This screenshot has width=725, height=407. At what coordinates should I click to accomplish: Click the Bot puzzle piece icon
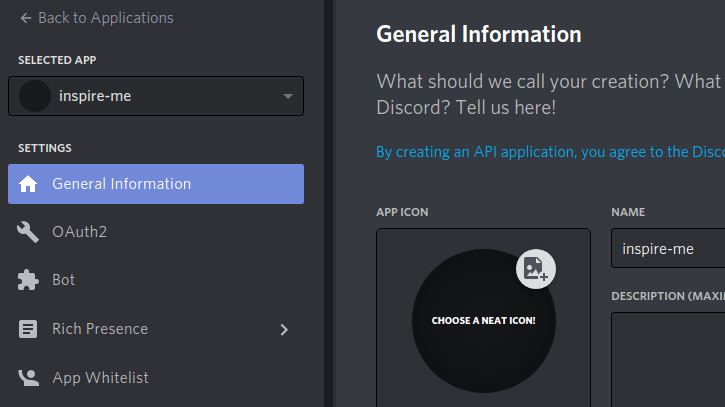[28, 280]
